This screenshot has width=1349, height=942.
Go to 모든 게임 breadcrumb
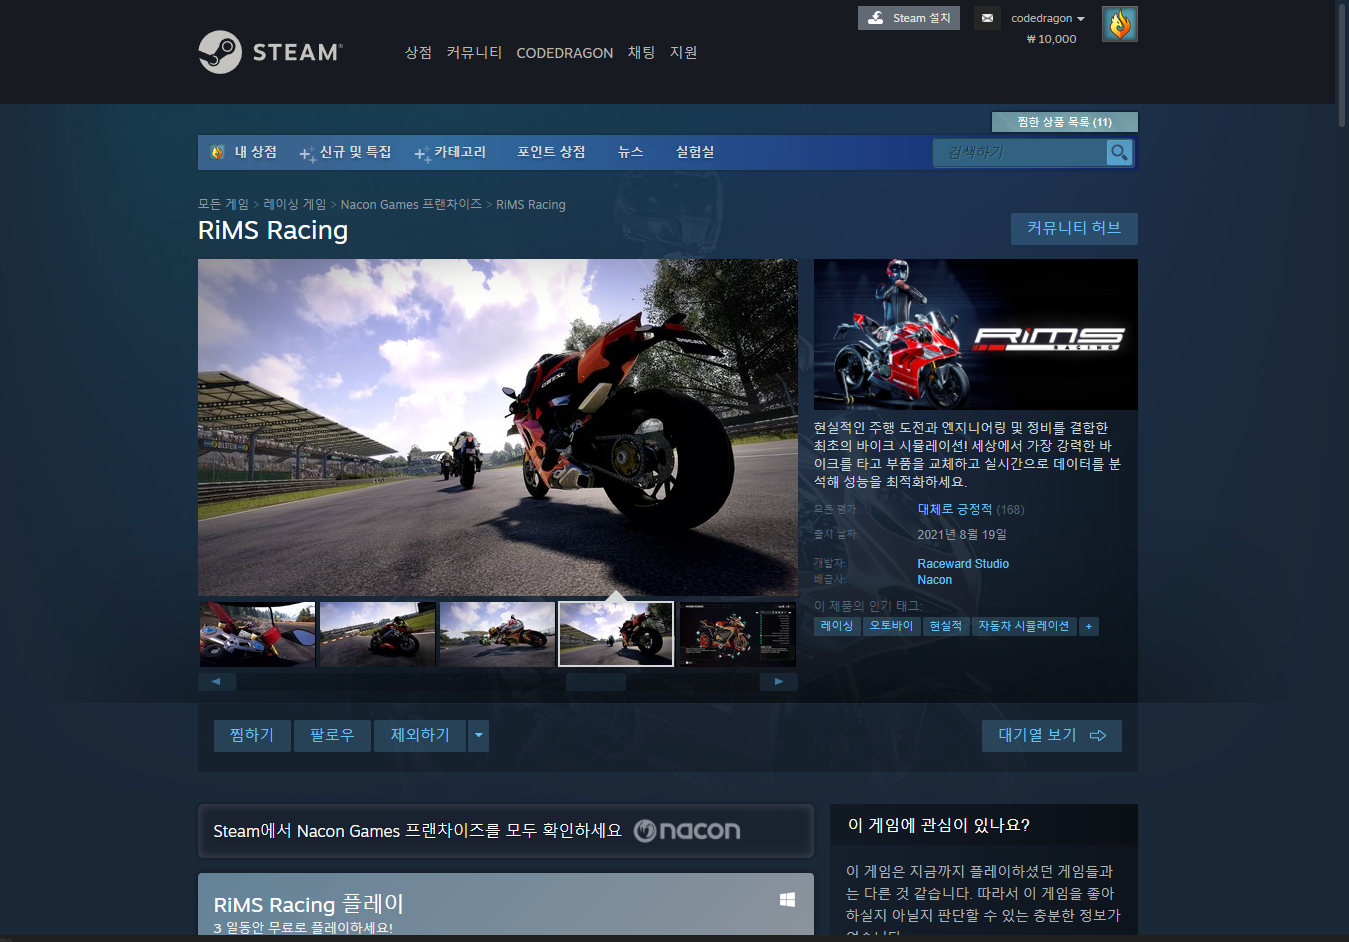click(x=223, y=204)
